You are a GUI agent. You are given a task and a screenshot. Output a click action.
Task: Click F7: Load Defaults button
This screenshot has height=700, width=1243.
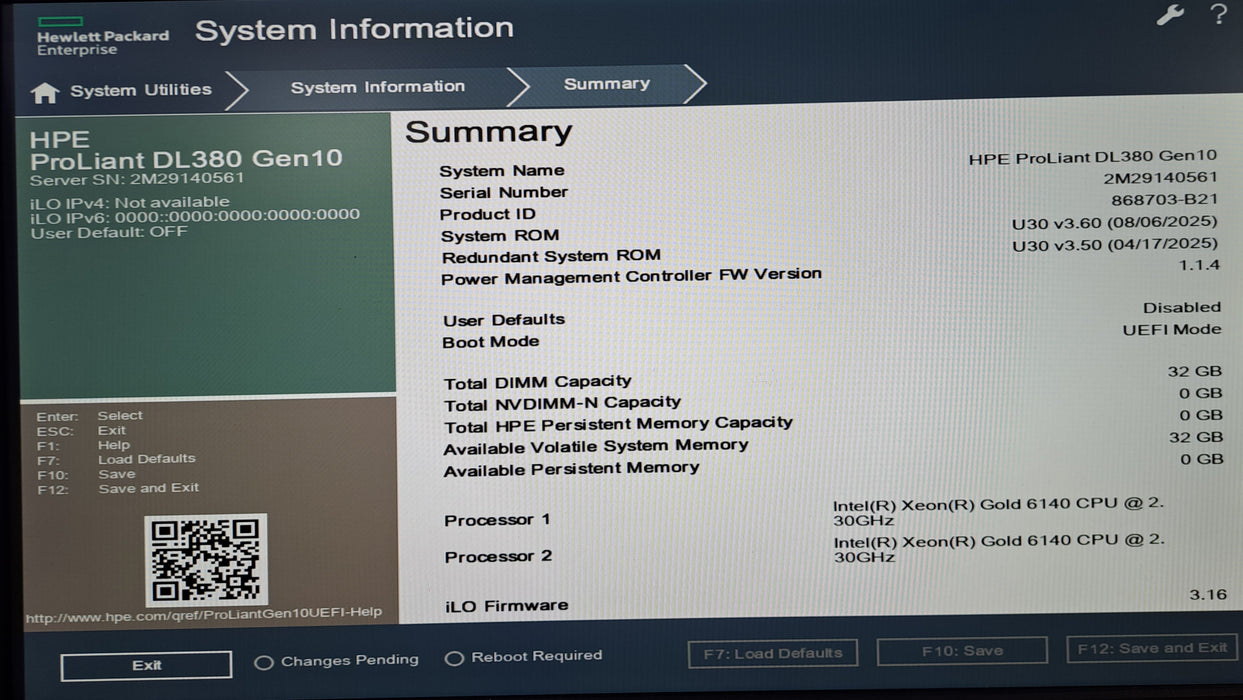tap(773, 654)
